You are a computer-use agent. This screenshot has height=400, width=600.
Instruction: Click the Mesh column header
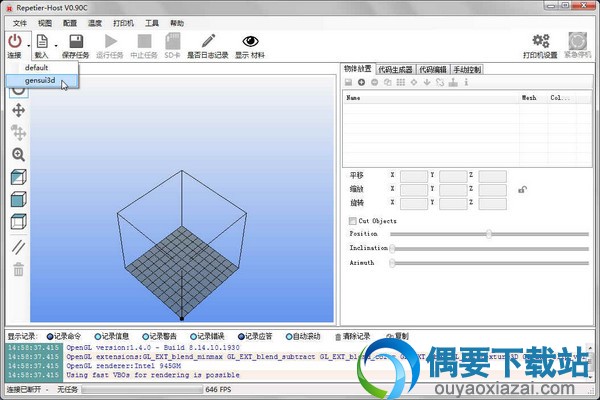click(x=534, y=98)
